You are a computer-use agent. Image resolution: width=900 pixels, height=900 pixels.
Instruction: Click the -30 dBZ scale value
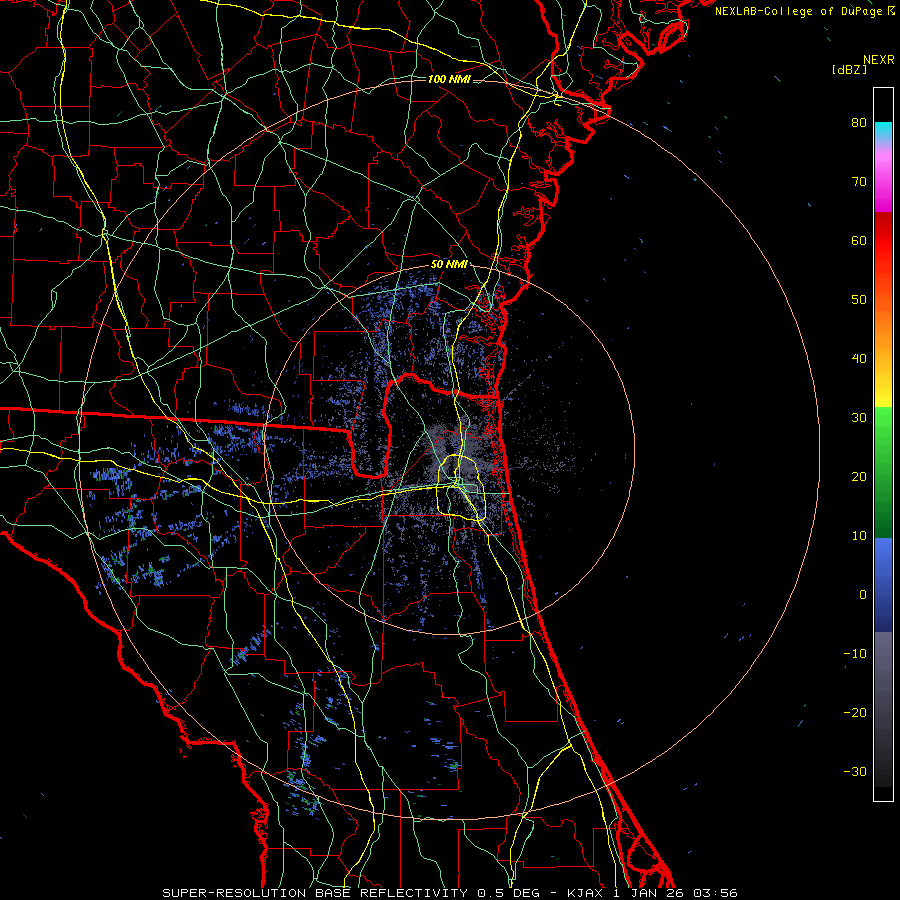855,772
